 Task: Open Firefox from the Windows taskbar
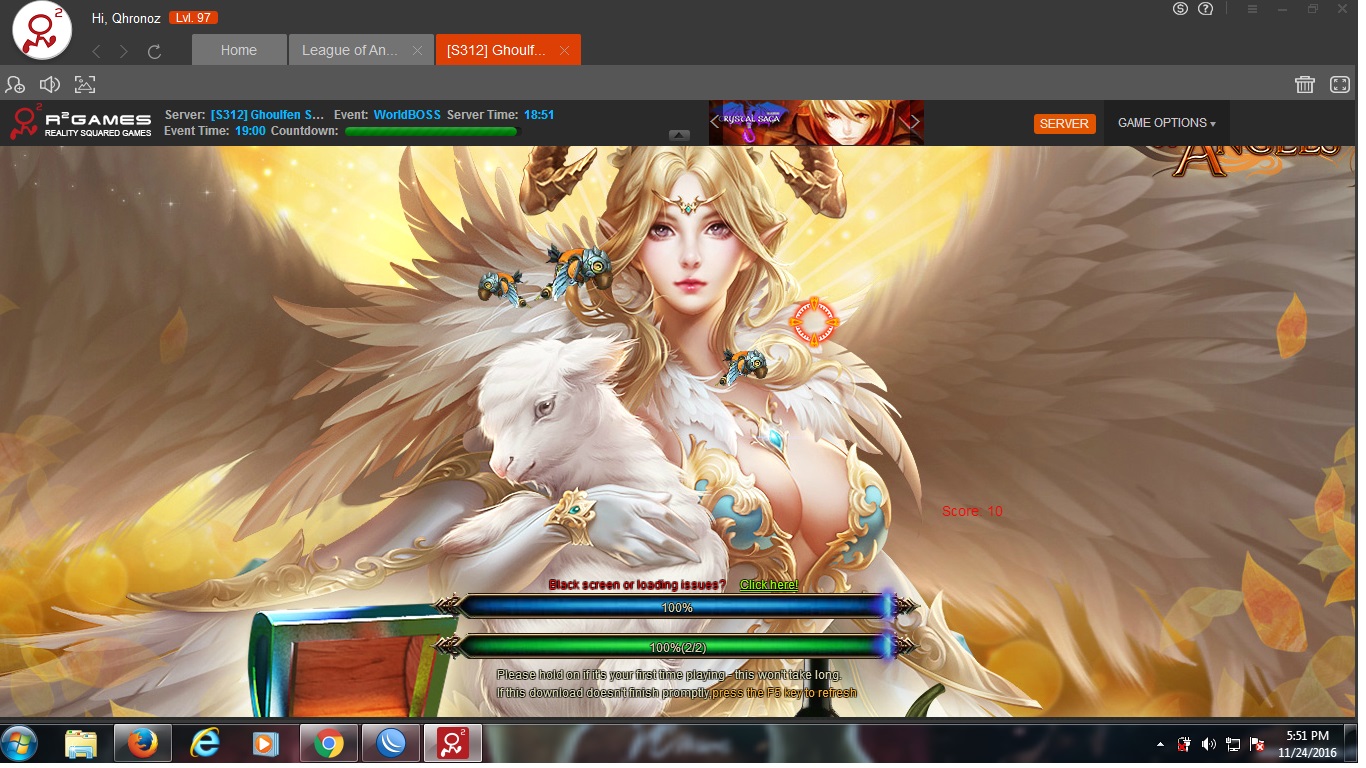(143, 744)
